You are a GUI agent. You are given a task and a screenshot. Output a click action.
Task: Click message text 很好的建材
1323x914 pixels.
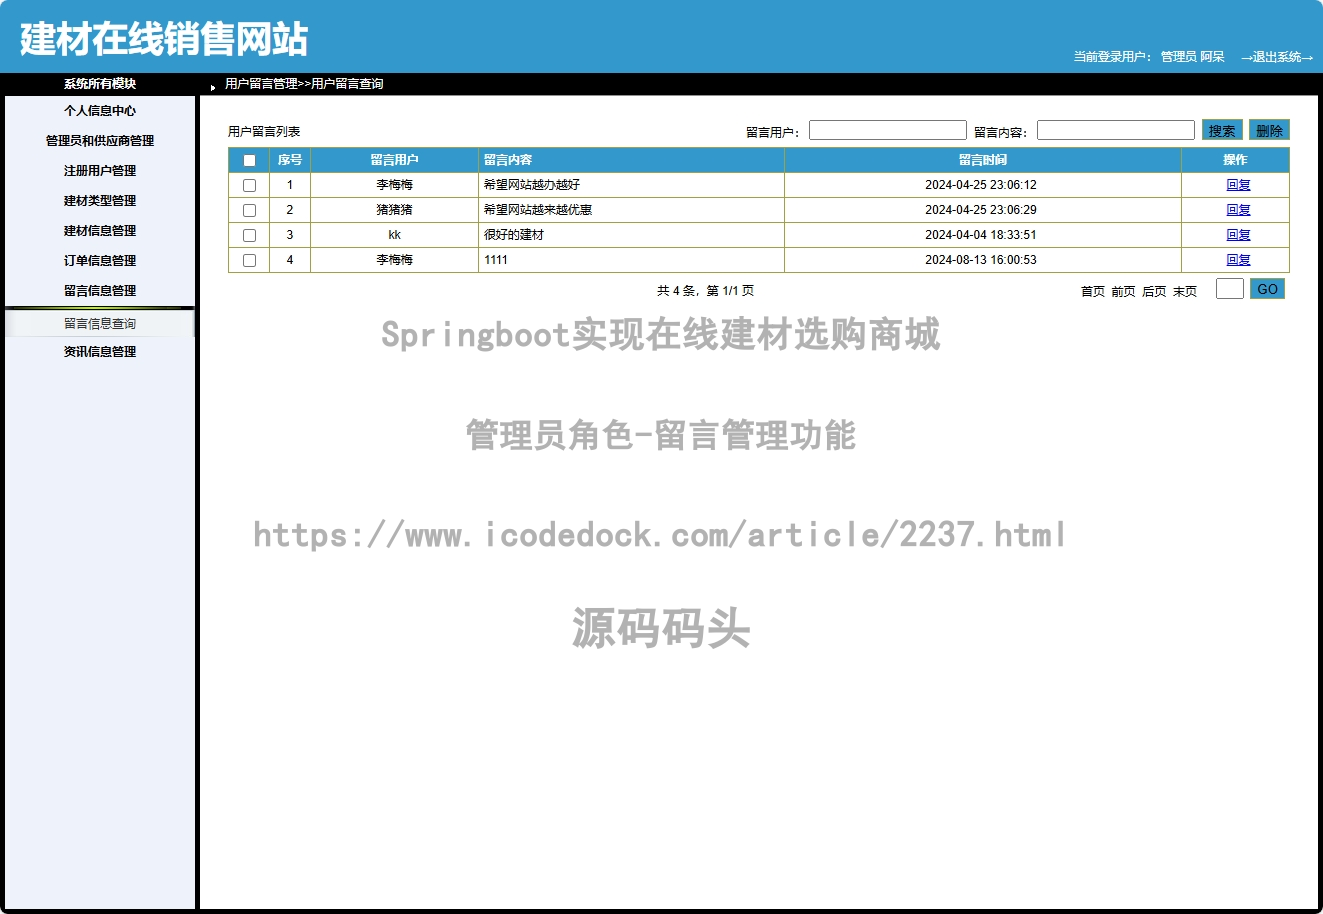tap(514, 235)
